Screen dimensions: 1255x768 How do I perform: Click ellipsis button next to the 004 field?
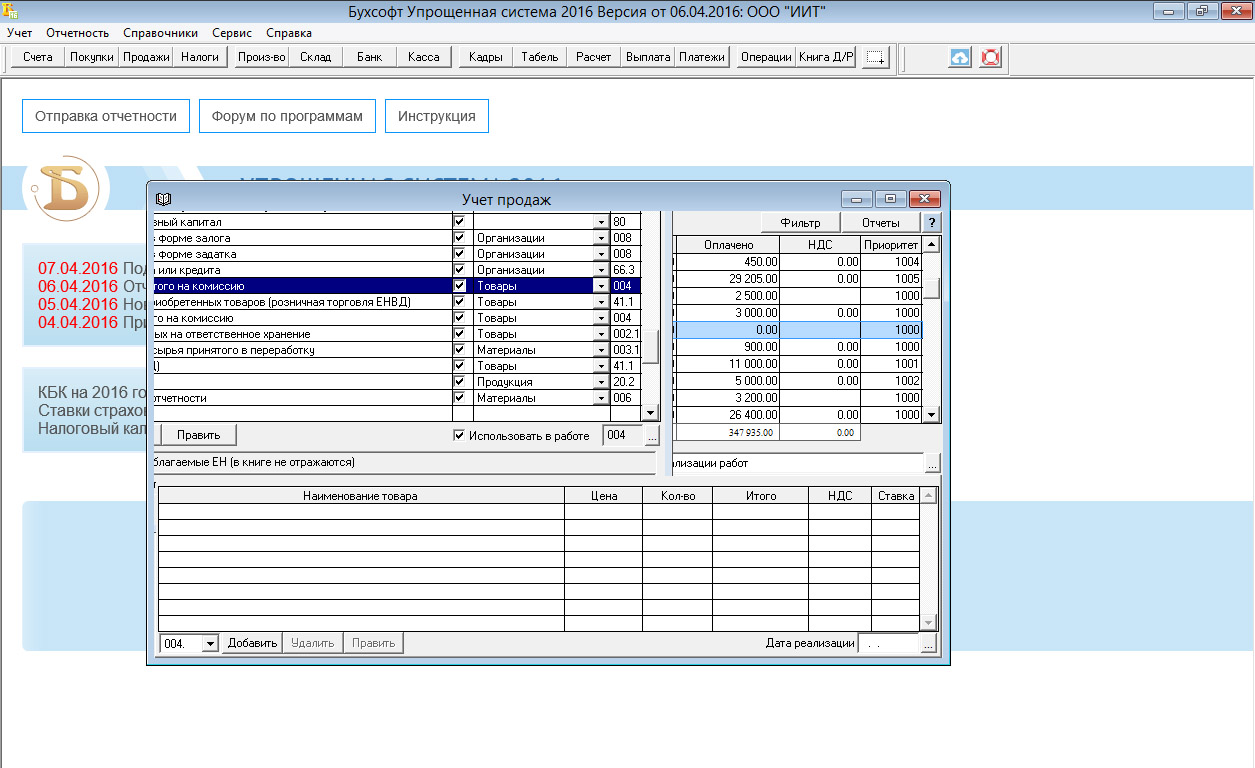click(x=652, y=436)
